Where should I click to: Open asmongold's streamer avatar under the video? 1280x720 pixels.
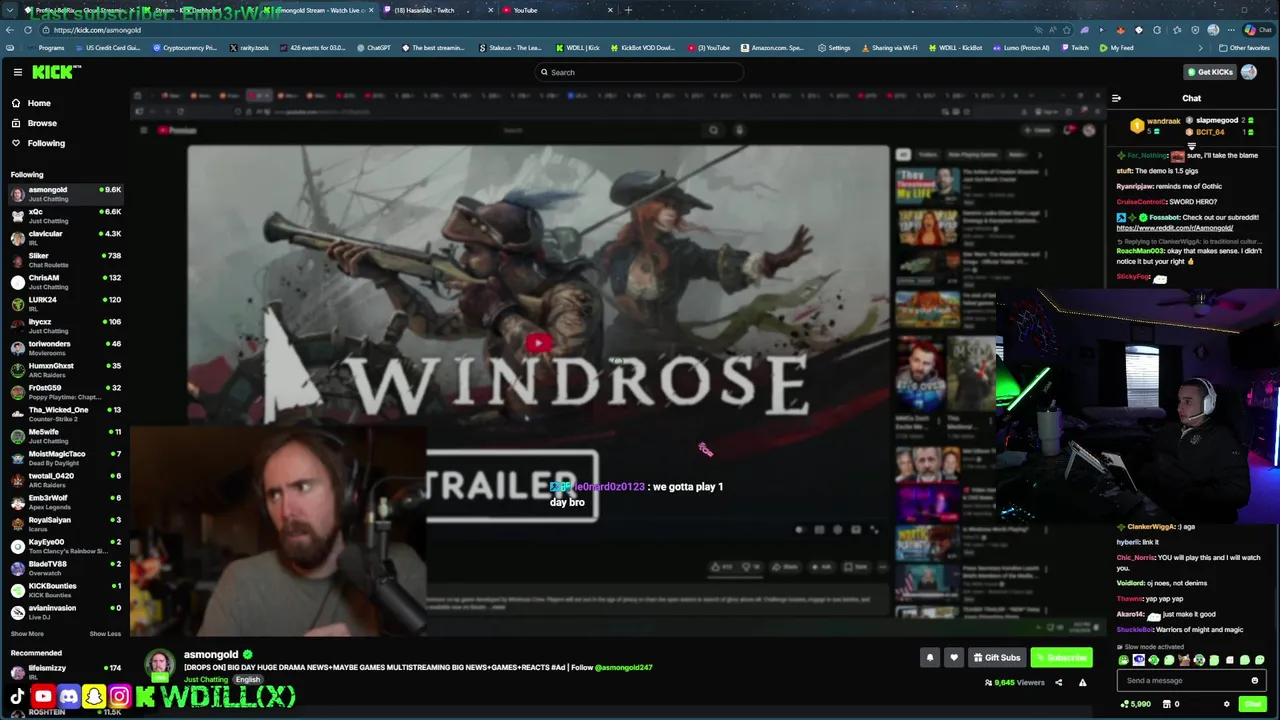[159, 665]
